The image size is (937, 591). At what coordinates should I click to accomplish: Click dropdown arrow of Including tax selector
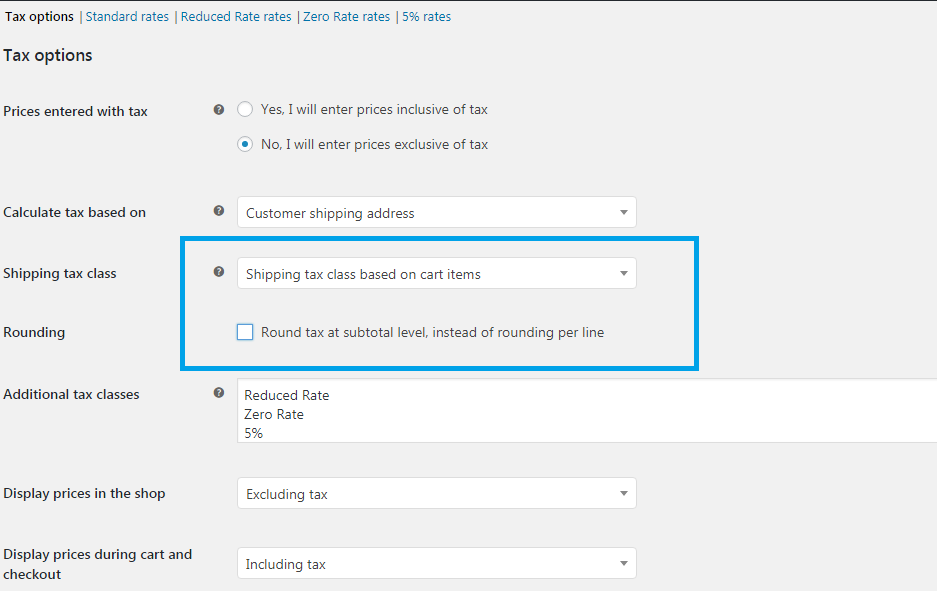[623, 564]
